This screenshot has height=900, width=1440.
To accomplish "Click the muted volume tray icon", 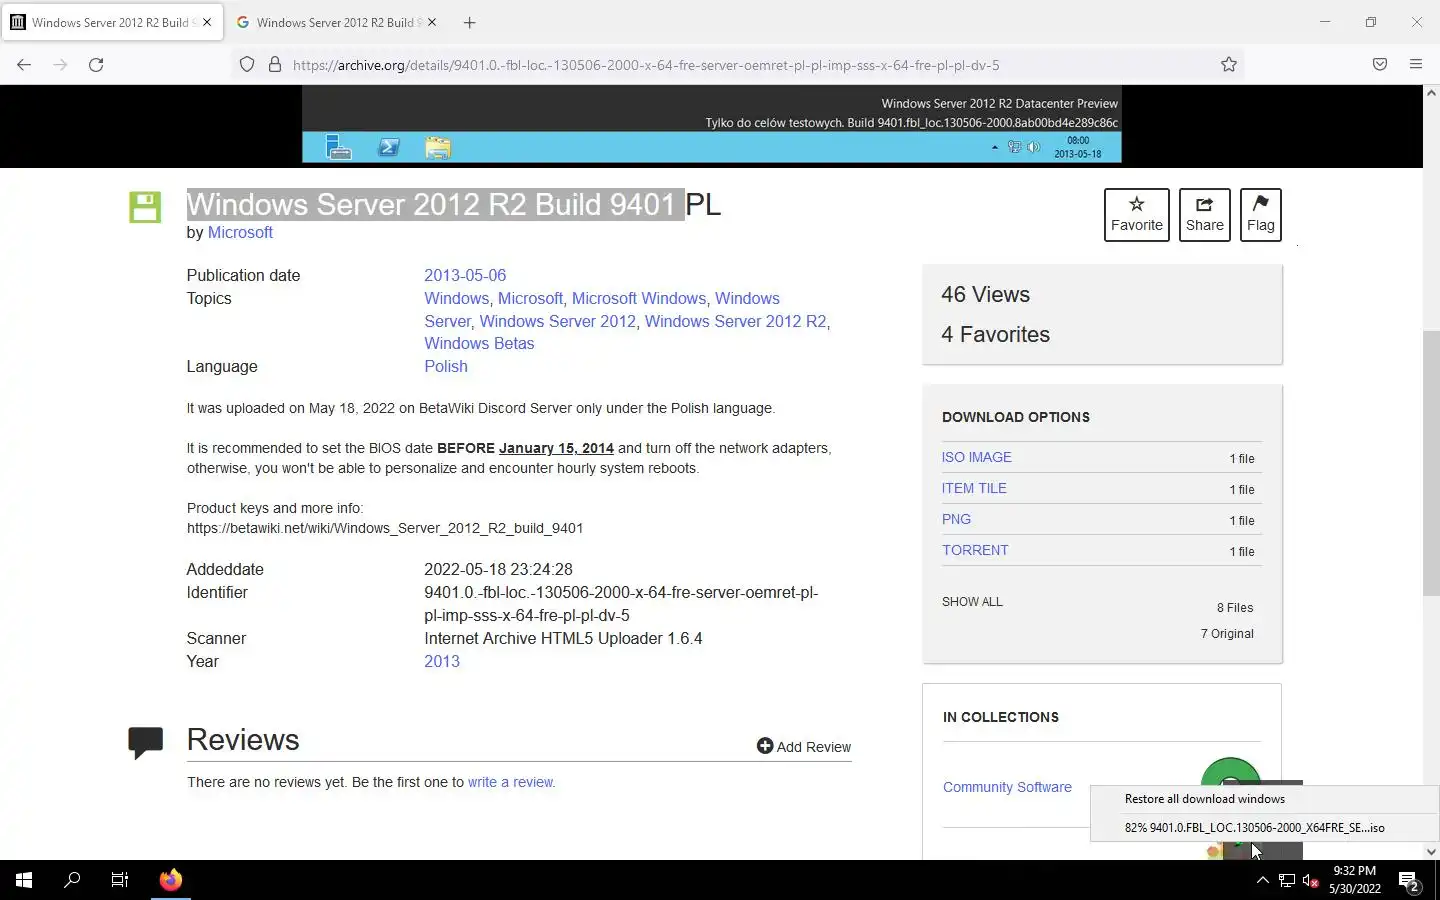I will pos(1311,880).
